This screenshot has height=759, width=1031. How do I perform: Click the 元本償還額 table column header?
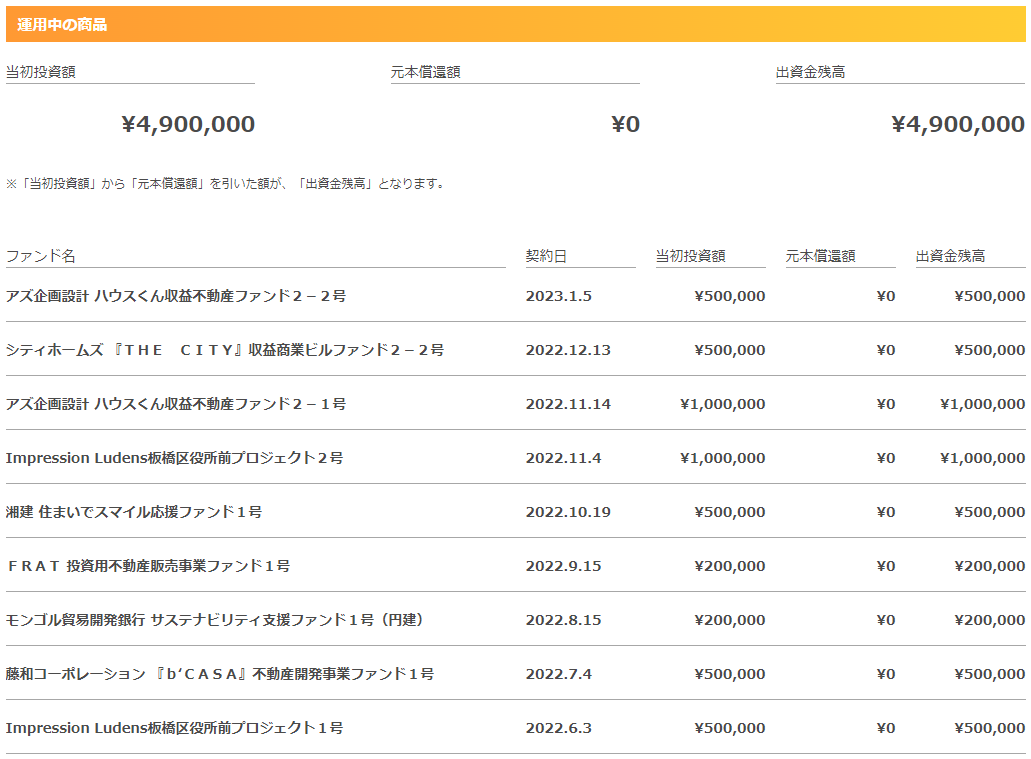tap(821, 256)
